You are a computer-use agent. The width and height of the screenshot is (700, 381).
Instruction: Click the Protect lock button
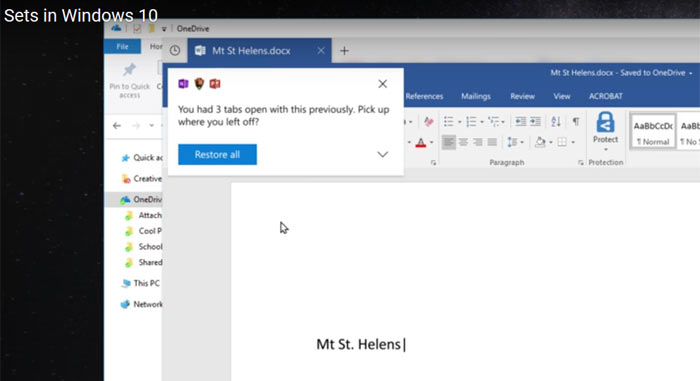605,131
